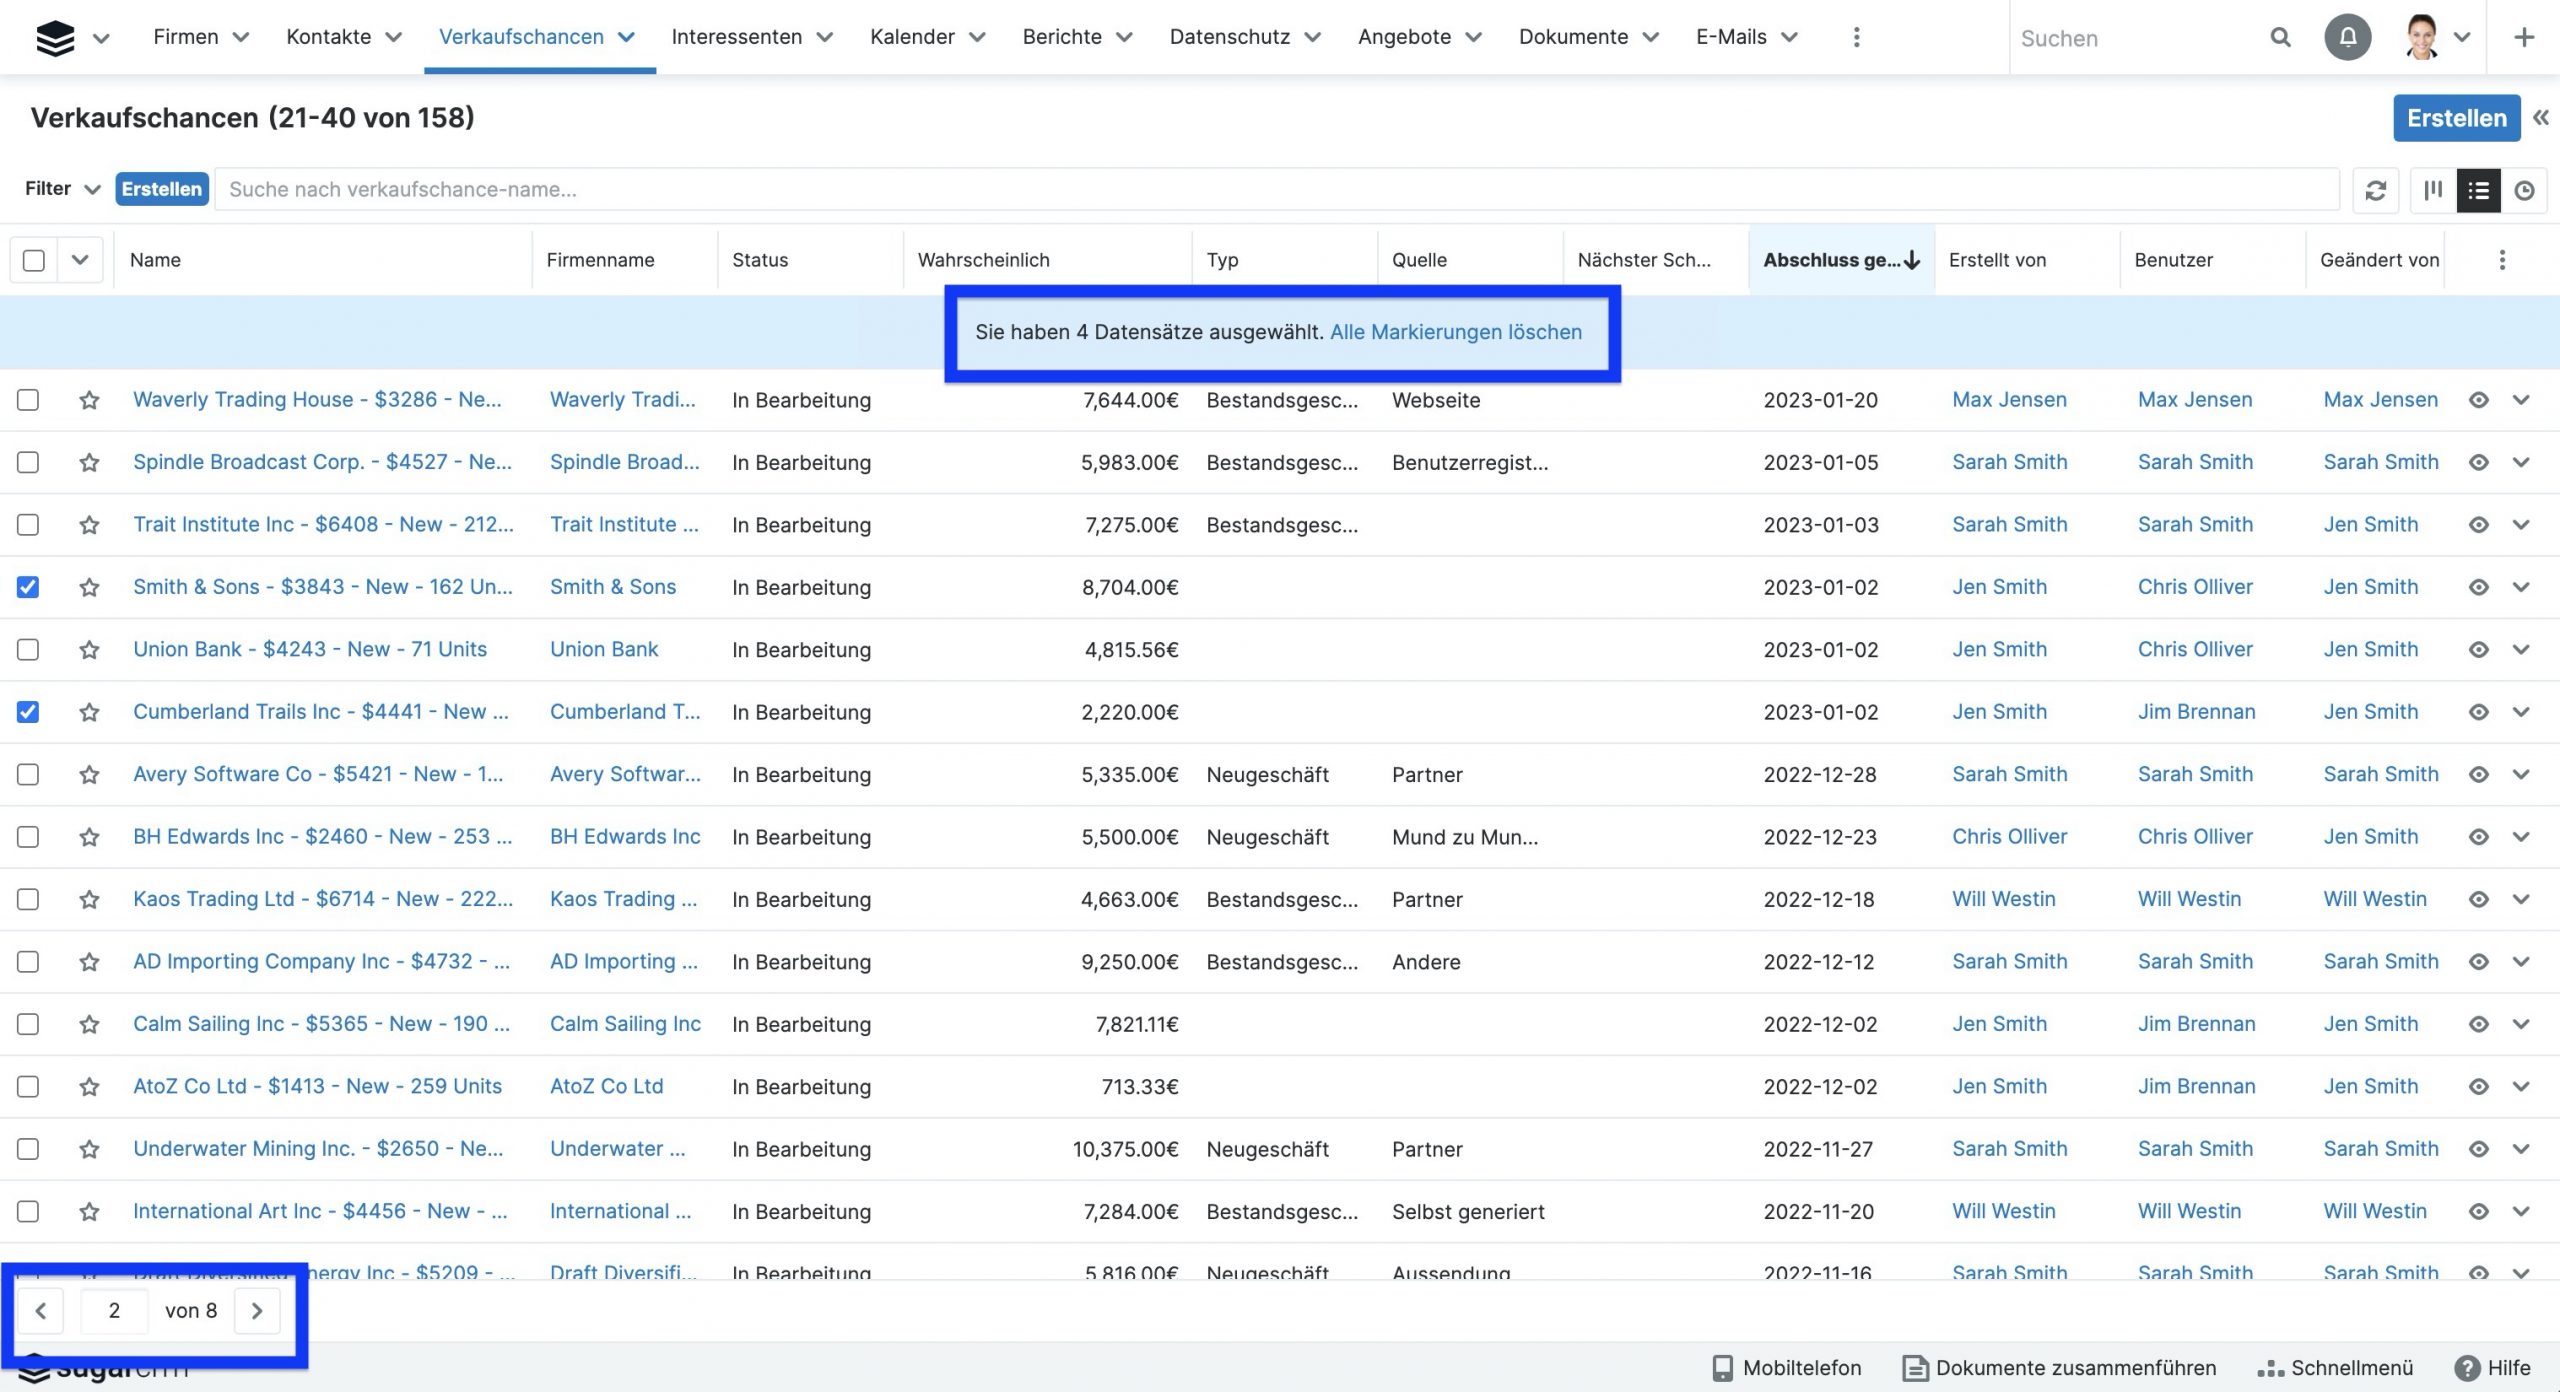Viewport: 2560px width, 1392px height.
Task: Open row actions dropdown for Waverly Trading House
Action: 2521,400
